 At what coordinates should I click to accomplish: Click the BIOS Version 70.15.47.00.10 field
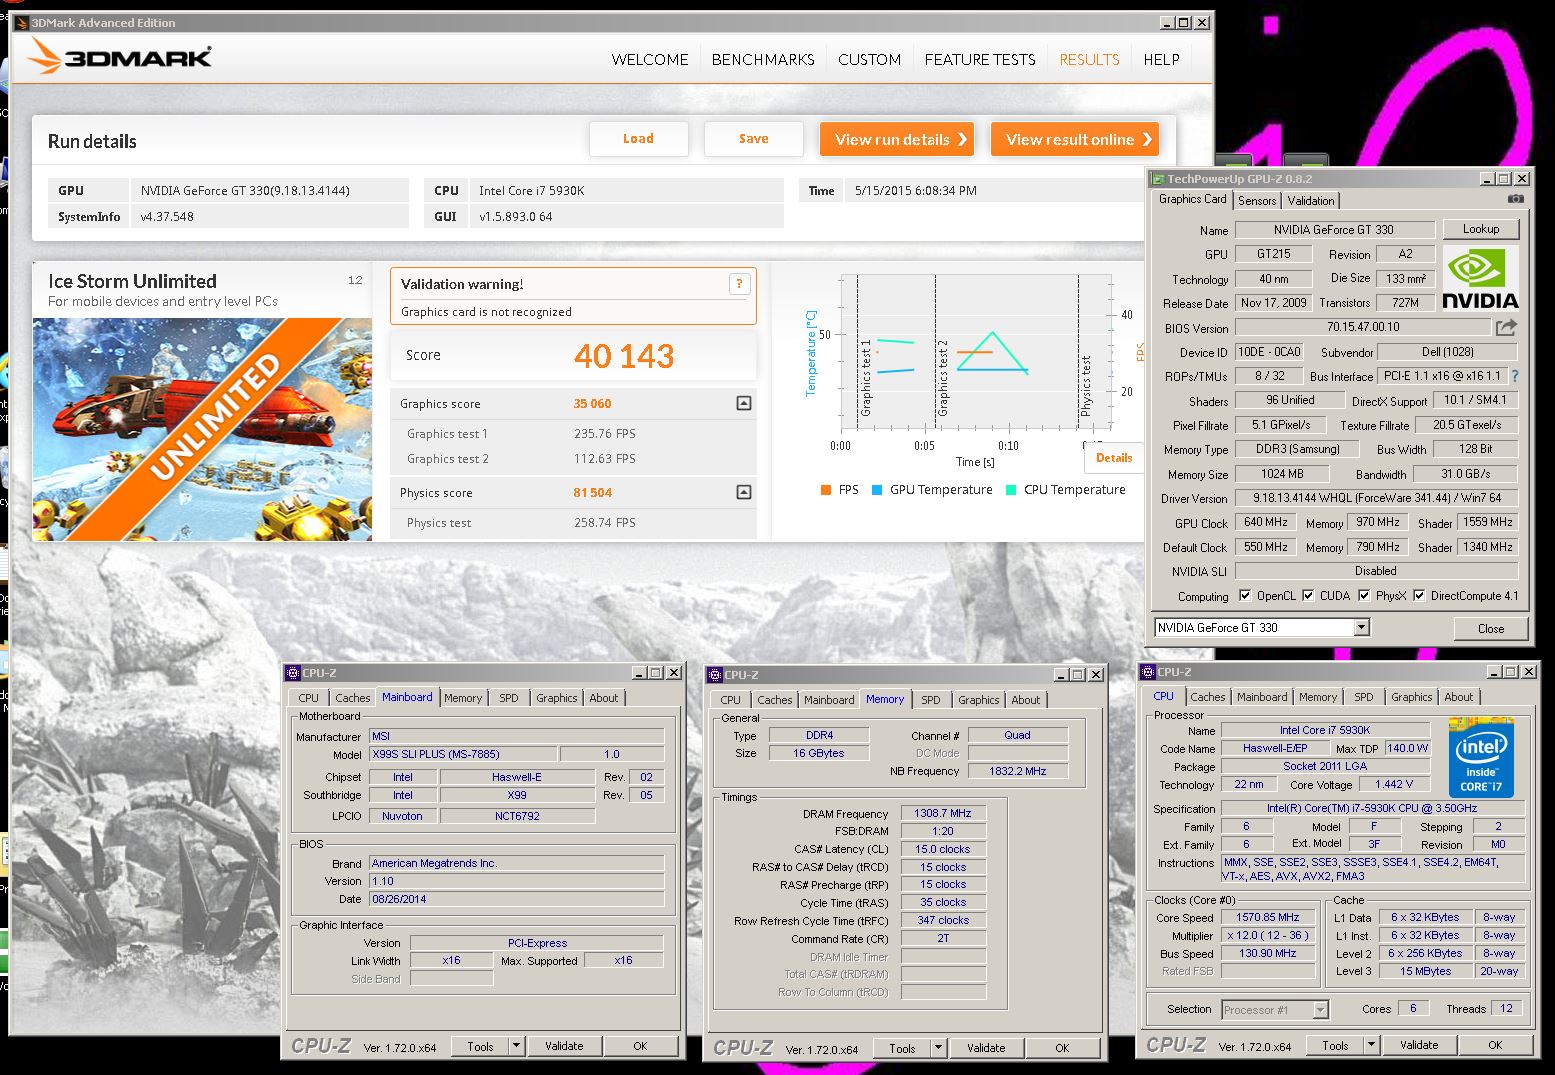1362,327
